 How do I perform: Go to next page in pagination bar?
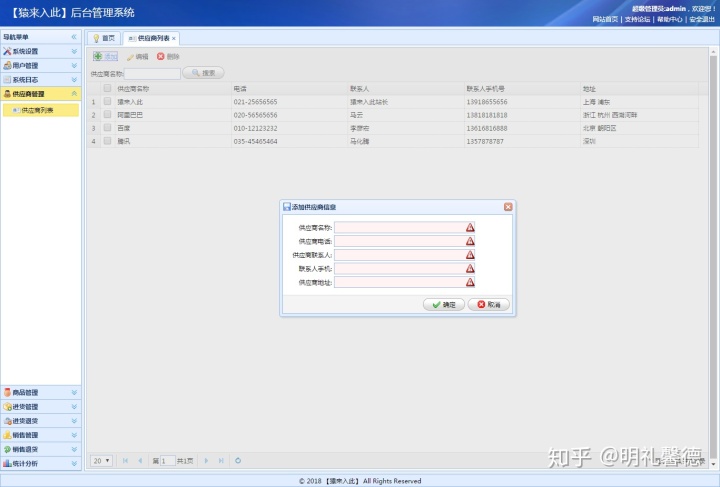point(206,460)
